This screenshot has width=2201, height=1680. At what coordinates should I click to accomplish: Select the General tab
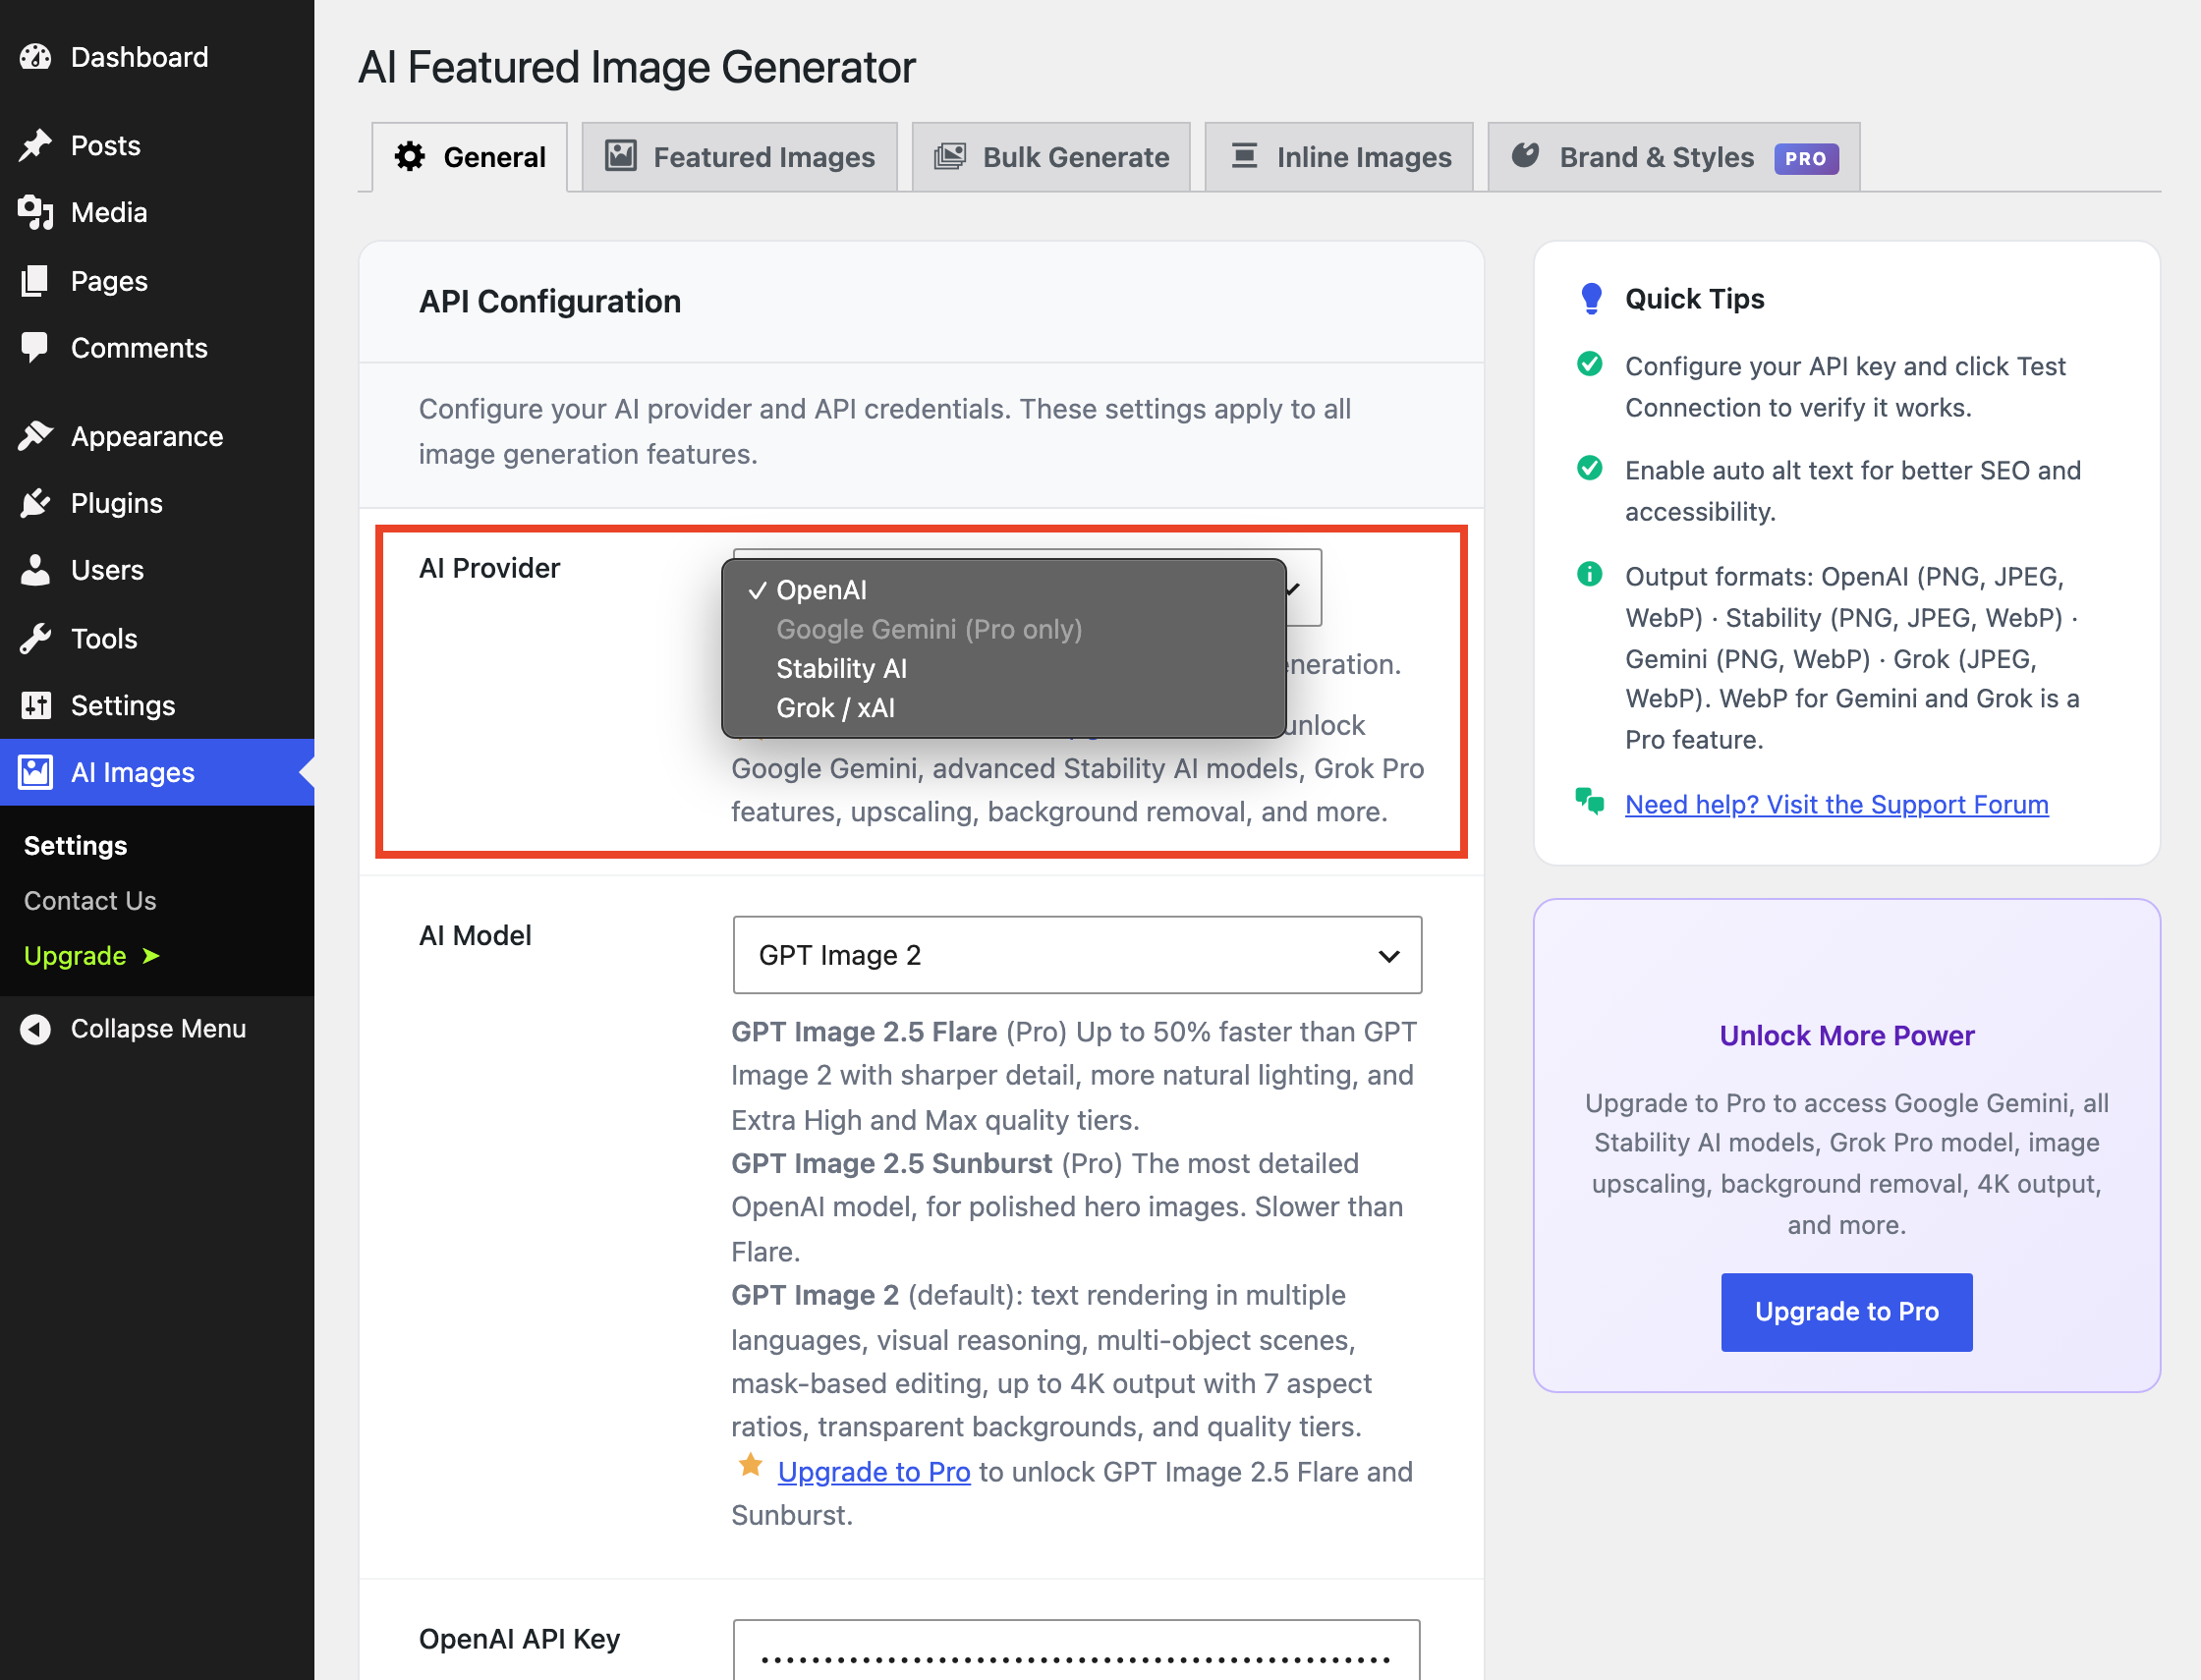coord(470,157)
